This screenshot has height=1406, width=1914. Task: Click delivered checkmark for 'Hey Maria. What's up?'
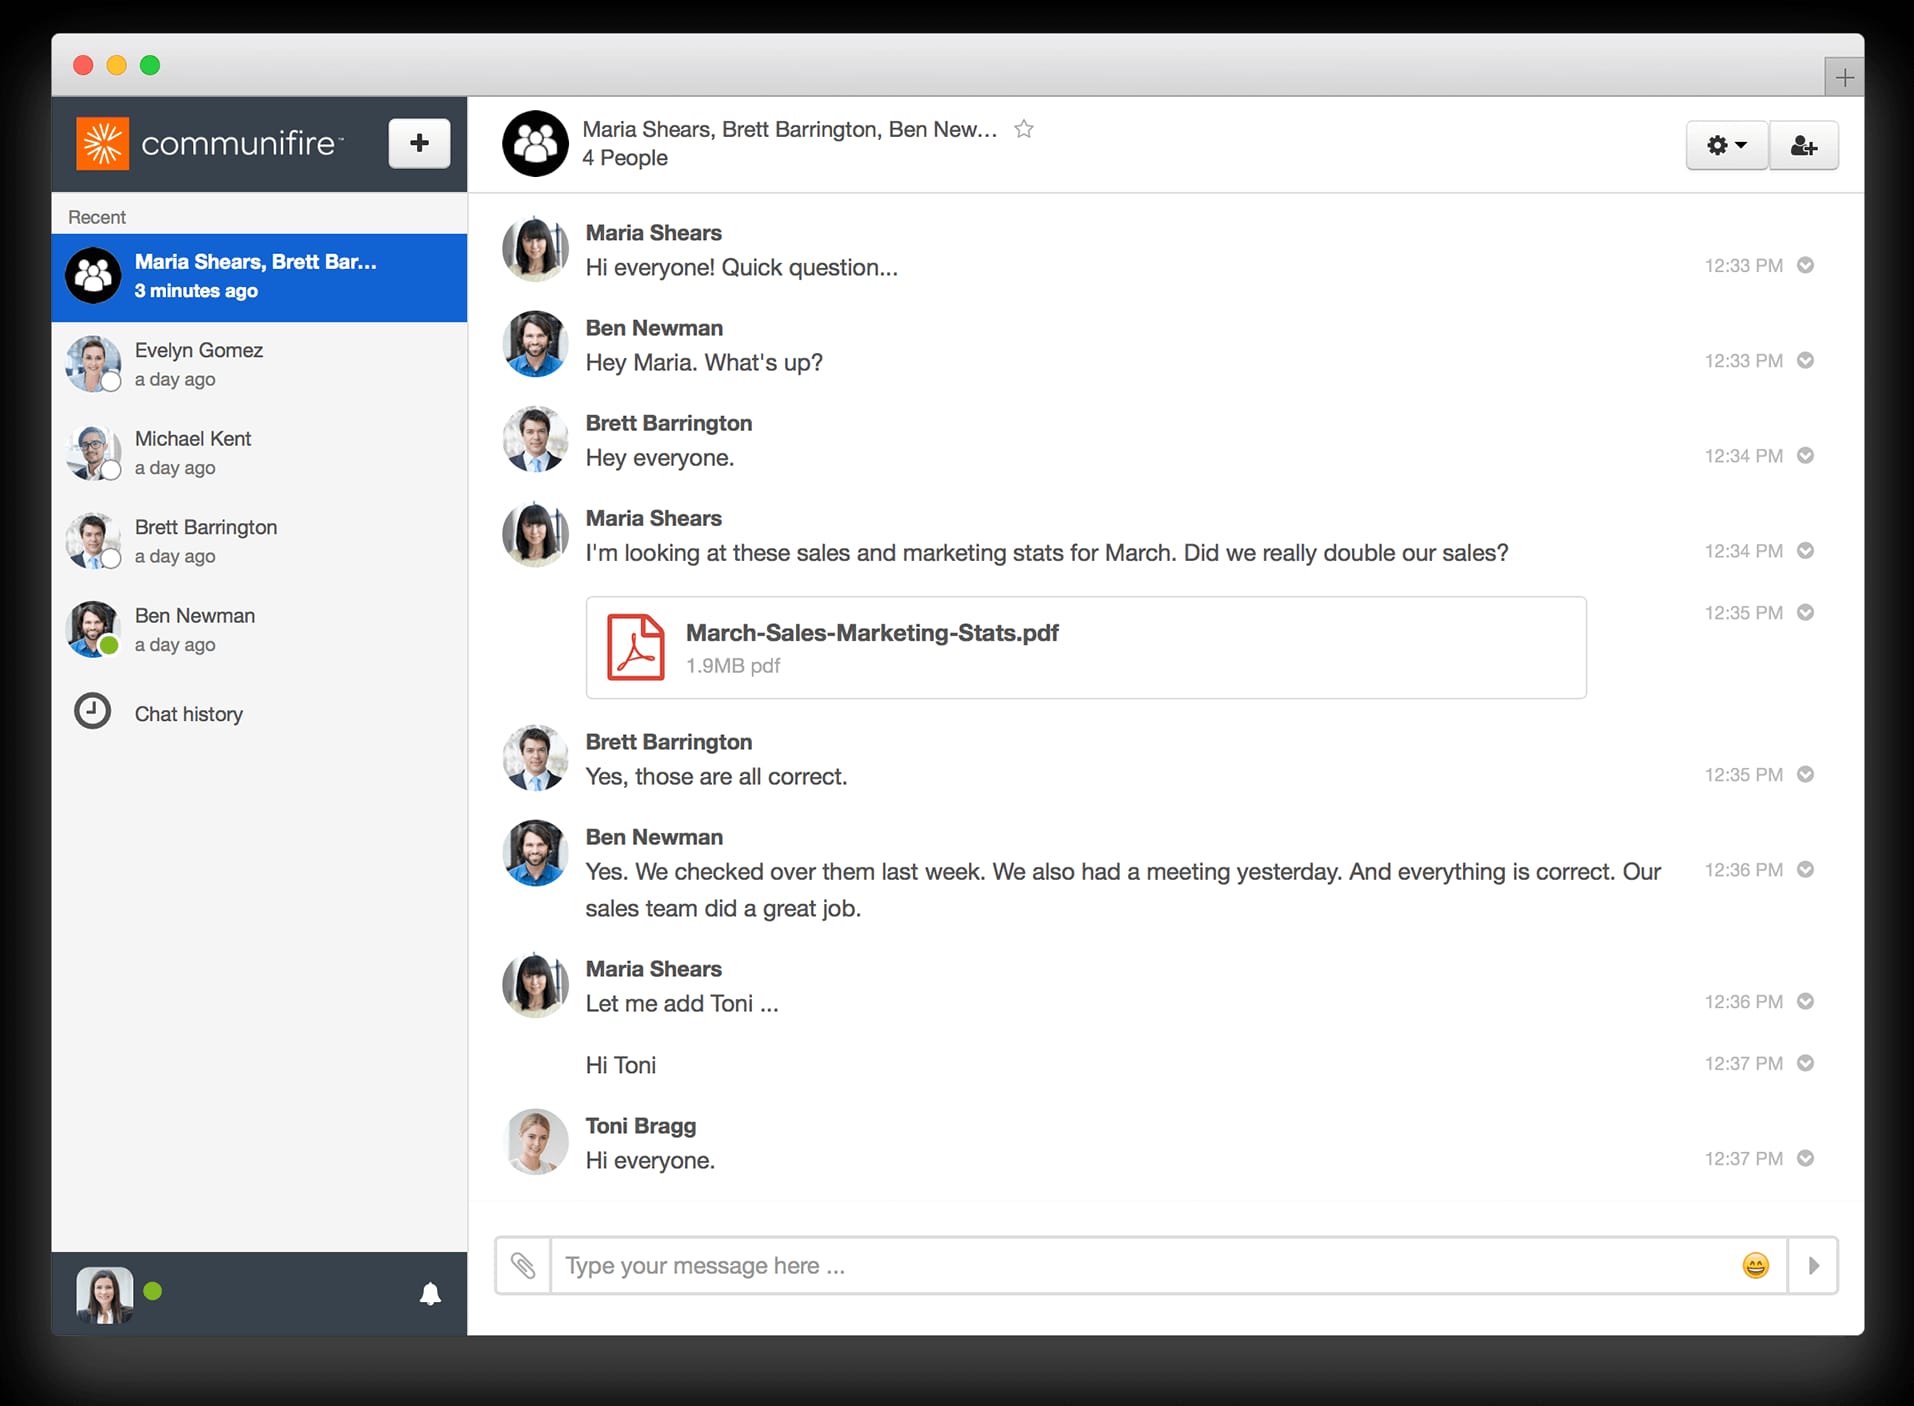click(x=1806, y=360)
